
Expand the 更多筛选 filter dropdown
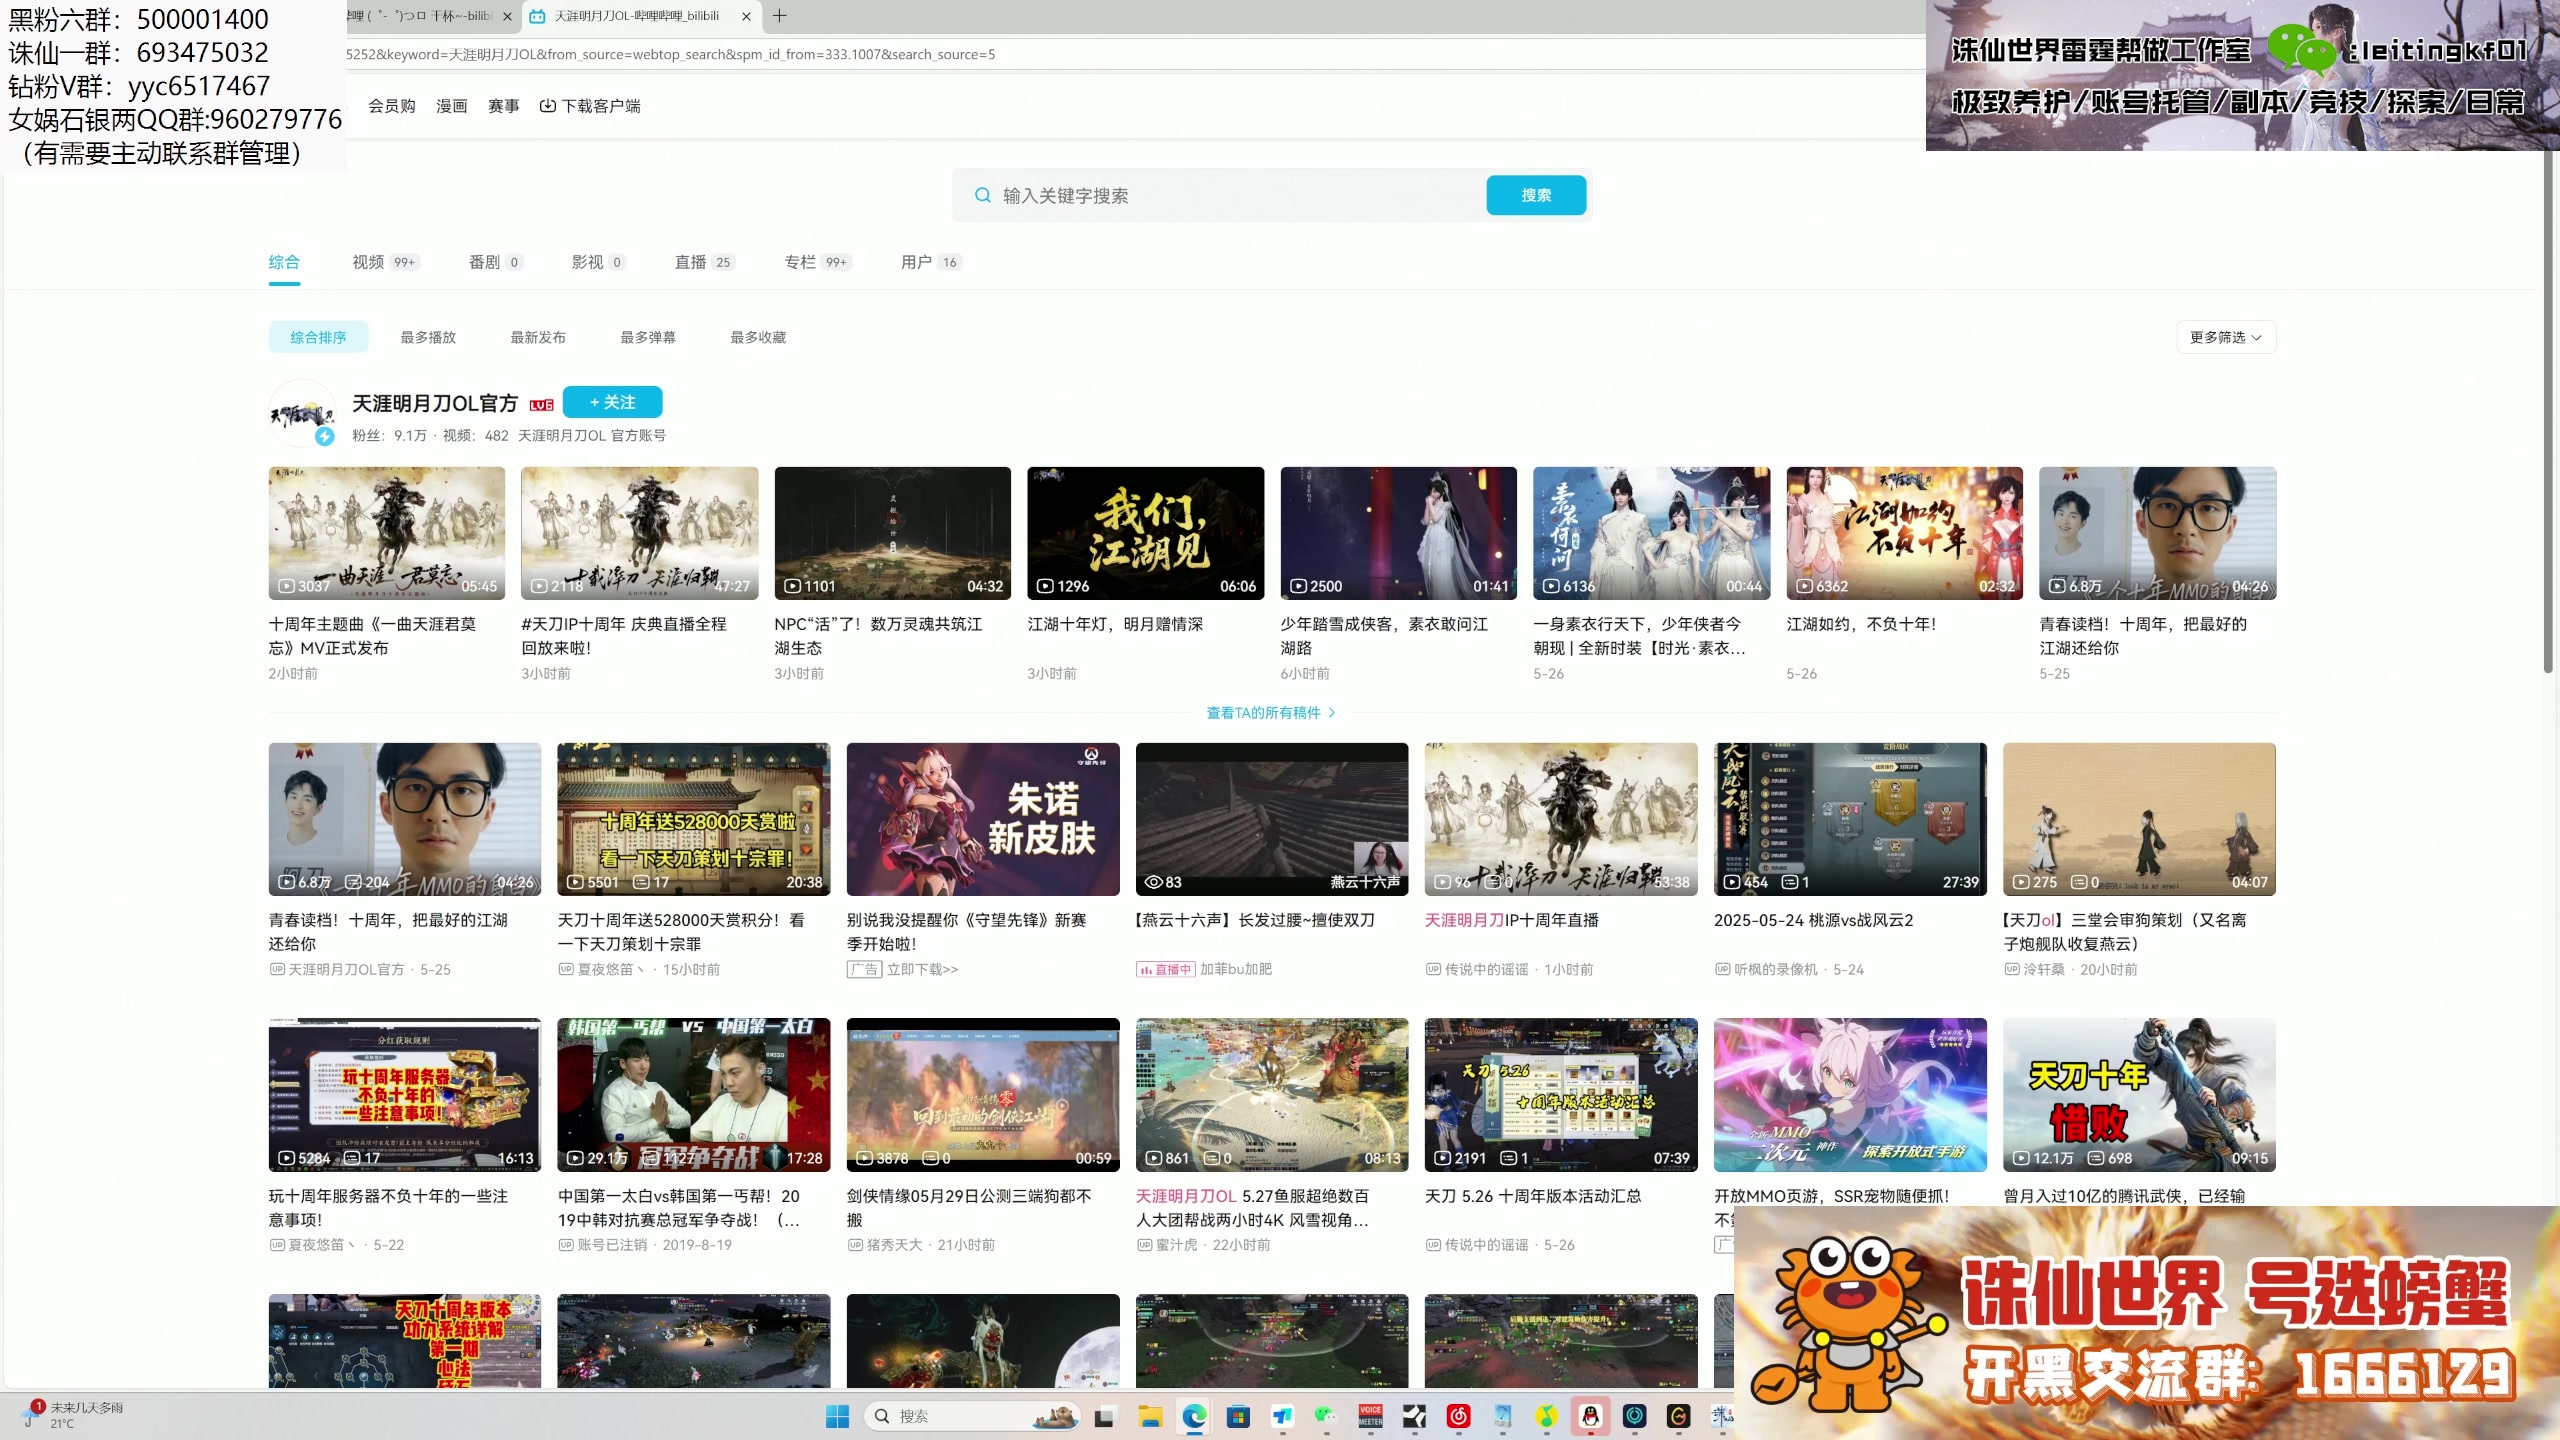(x=2226, y=337)
